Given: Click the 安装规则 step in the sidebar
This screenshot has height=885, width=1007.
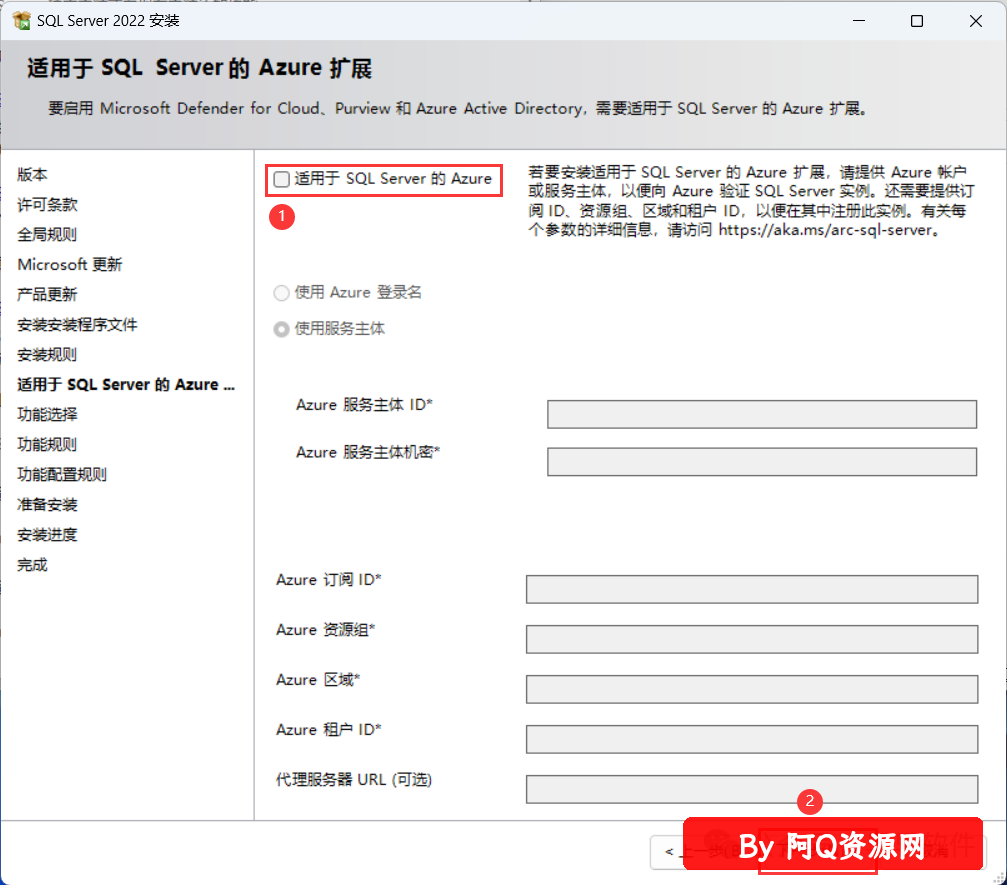Looking at the screenshot, I should click(x=48, y=355).
